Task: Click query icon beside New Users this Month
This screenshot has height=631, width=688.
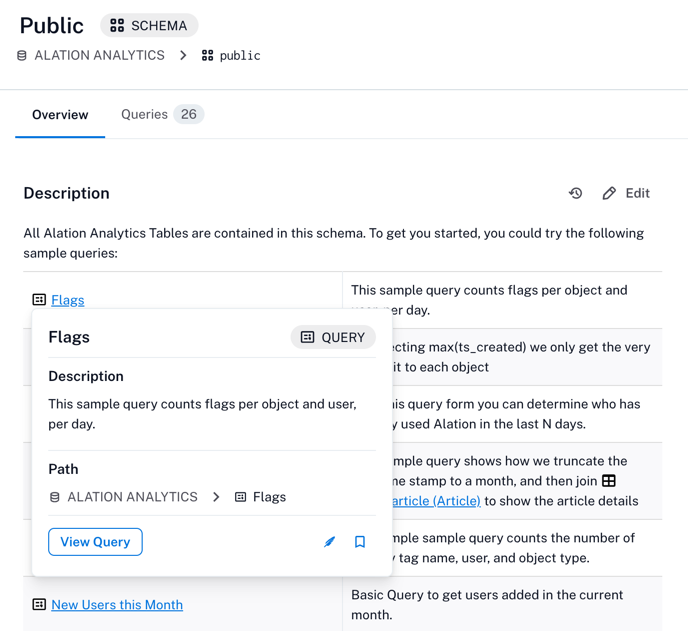Action: [39, 604]
